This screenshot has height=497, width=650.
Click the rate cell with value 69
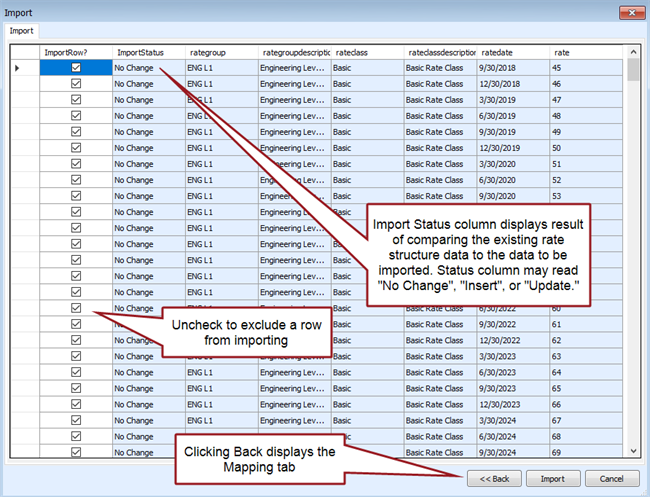pos(586,452)
